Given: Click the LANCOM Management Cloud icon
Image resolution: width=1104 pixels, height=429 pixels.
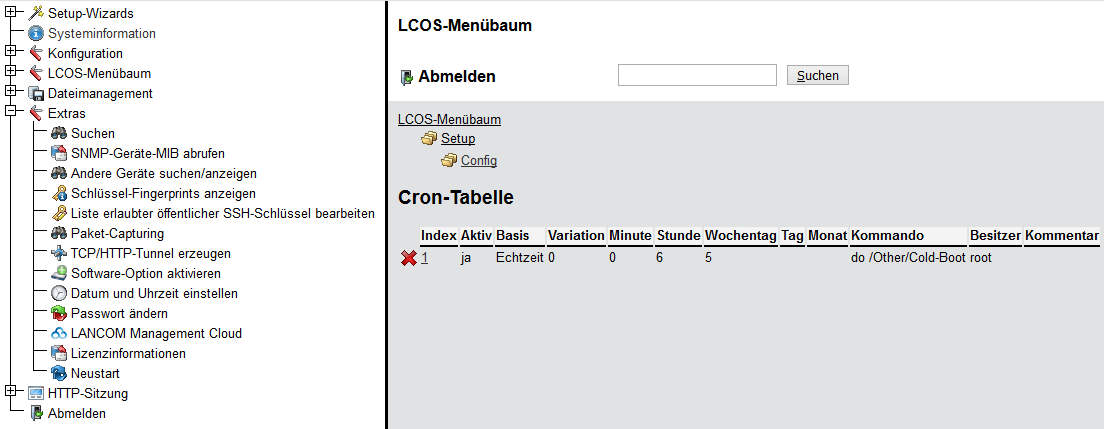Looking at the screenshot, I should (x=59, y=333).
